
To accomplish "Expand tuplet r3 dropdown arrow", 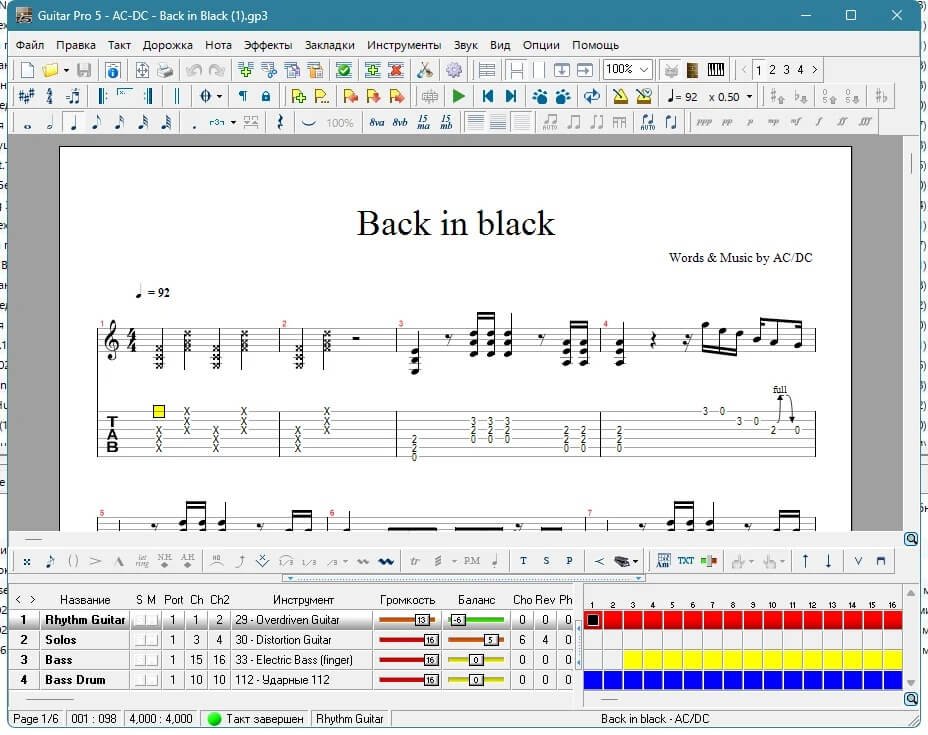I will [x=233, y=123].
